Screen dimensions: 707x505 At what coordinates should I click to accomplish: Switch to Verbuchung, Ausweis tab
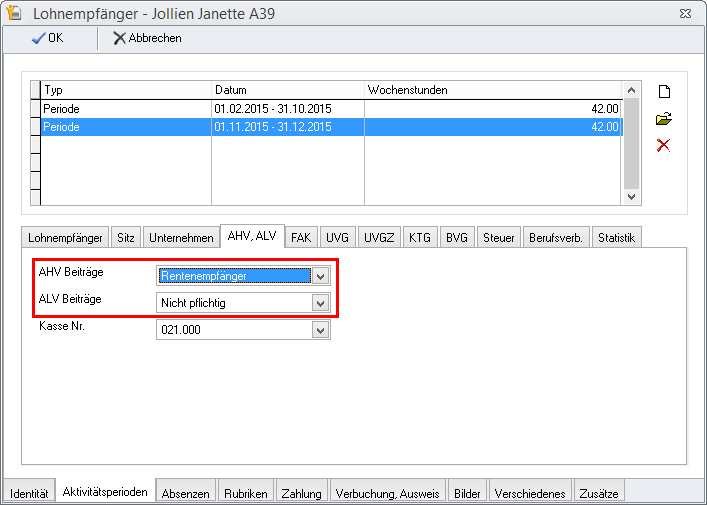click(x=387, y=493)
